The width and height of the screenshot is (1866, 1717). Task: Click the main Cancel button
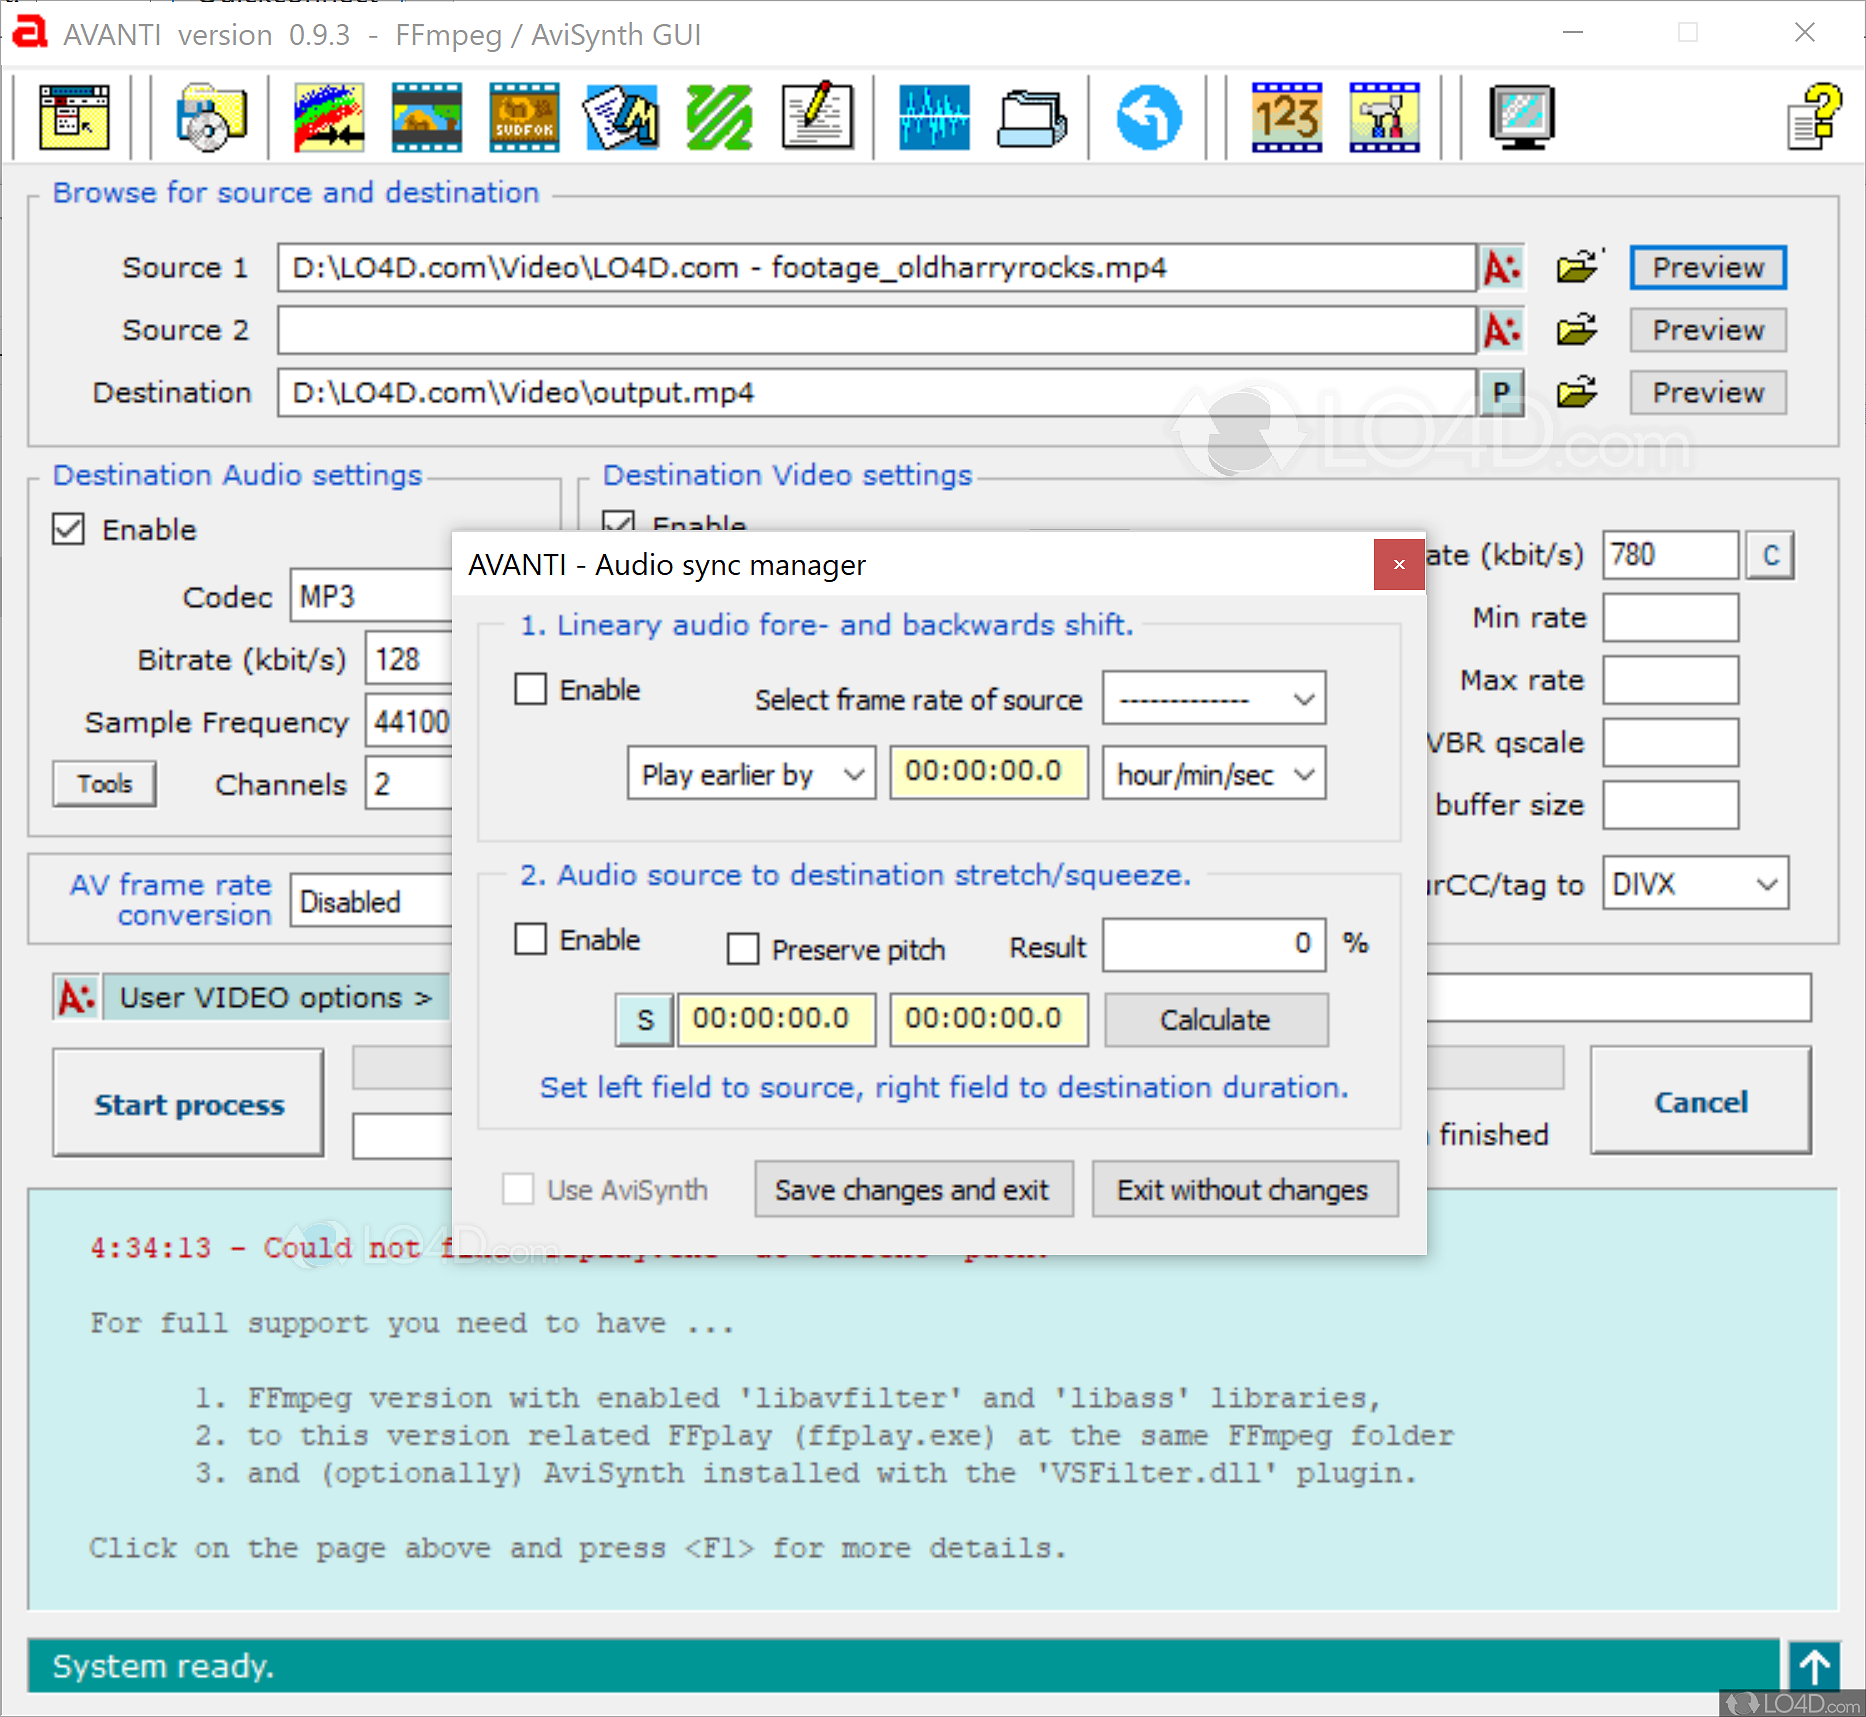1701,1101
